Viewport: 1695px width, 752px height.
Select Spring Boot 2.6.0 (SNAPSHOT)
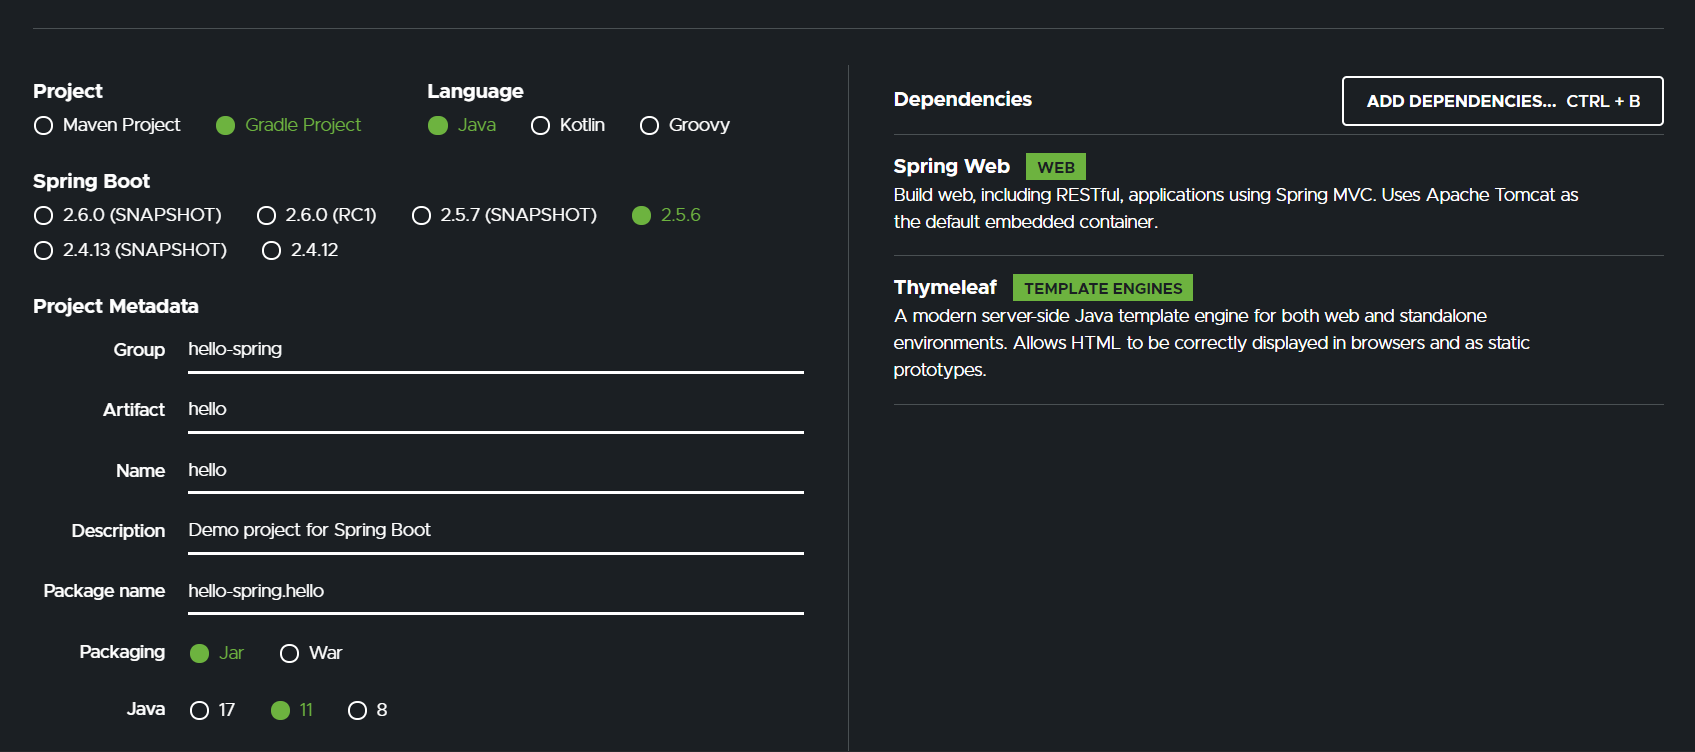128,215
